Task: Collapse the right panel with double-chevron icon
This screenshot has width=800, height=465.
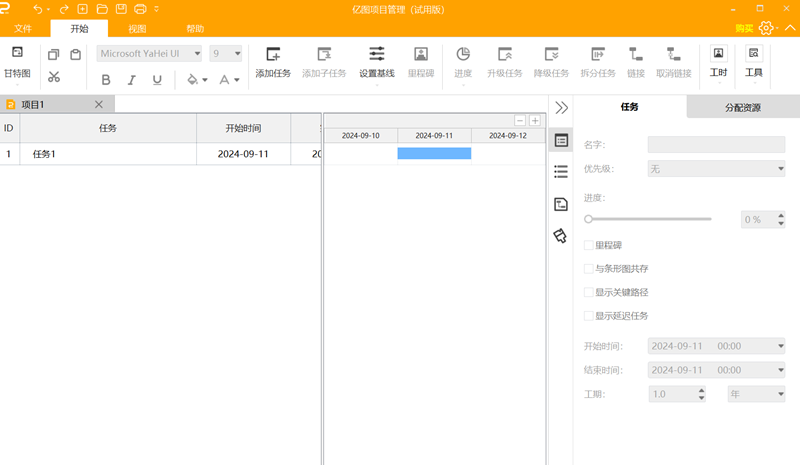Action: pyautogui.click(x=561, y=108)
